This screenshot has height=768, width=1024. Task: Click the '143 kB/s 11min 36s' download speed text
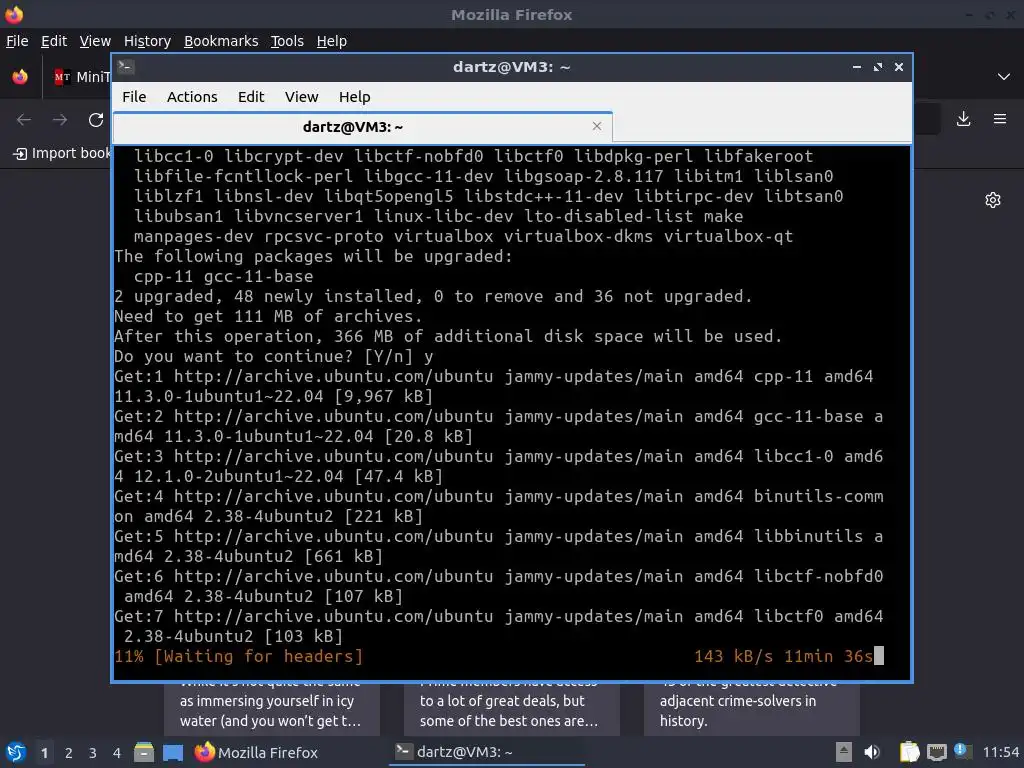[783, 656]
